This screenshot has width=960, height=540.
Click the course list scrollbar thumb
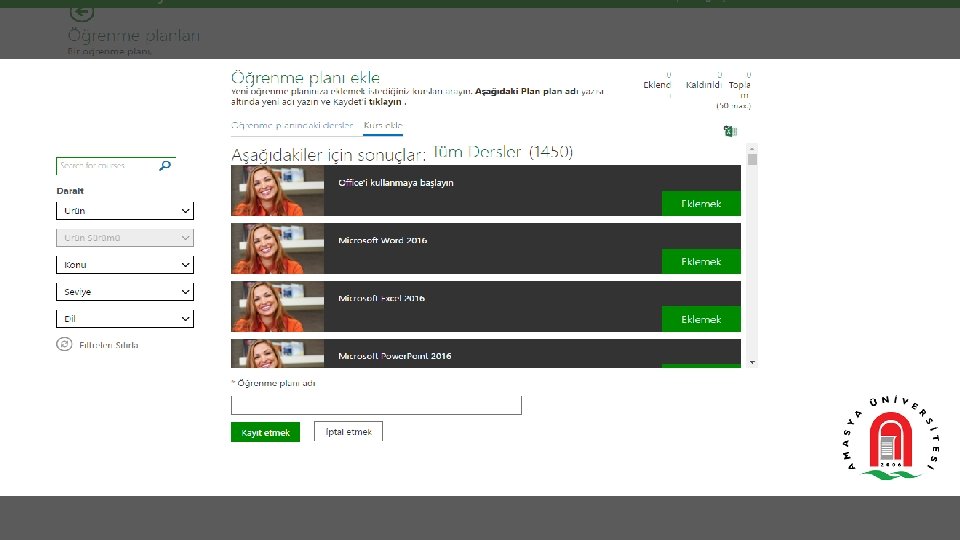click(x=752, y=160)
